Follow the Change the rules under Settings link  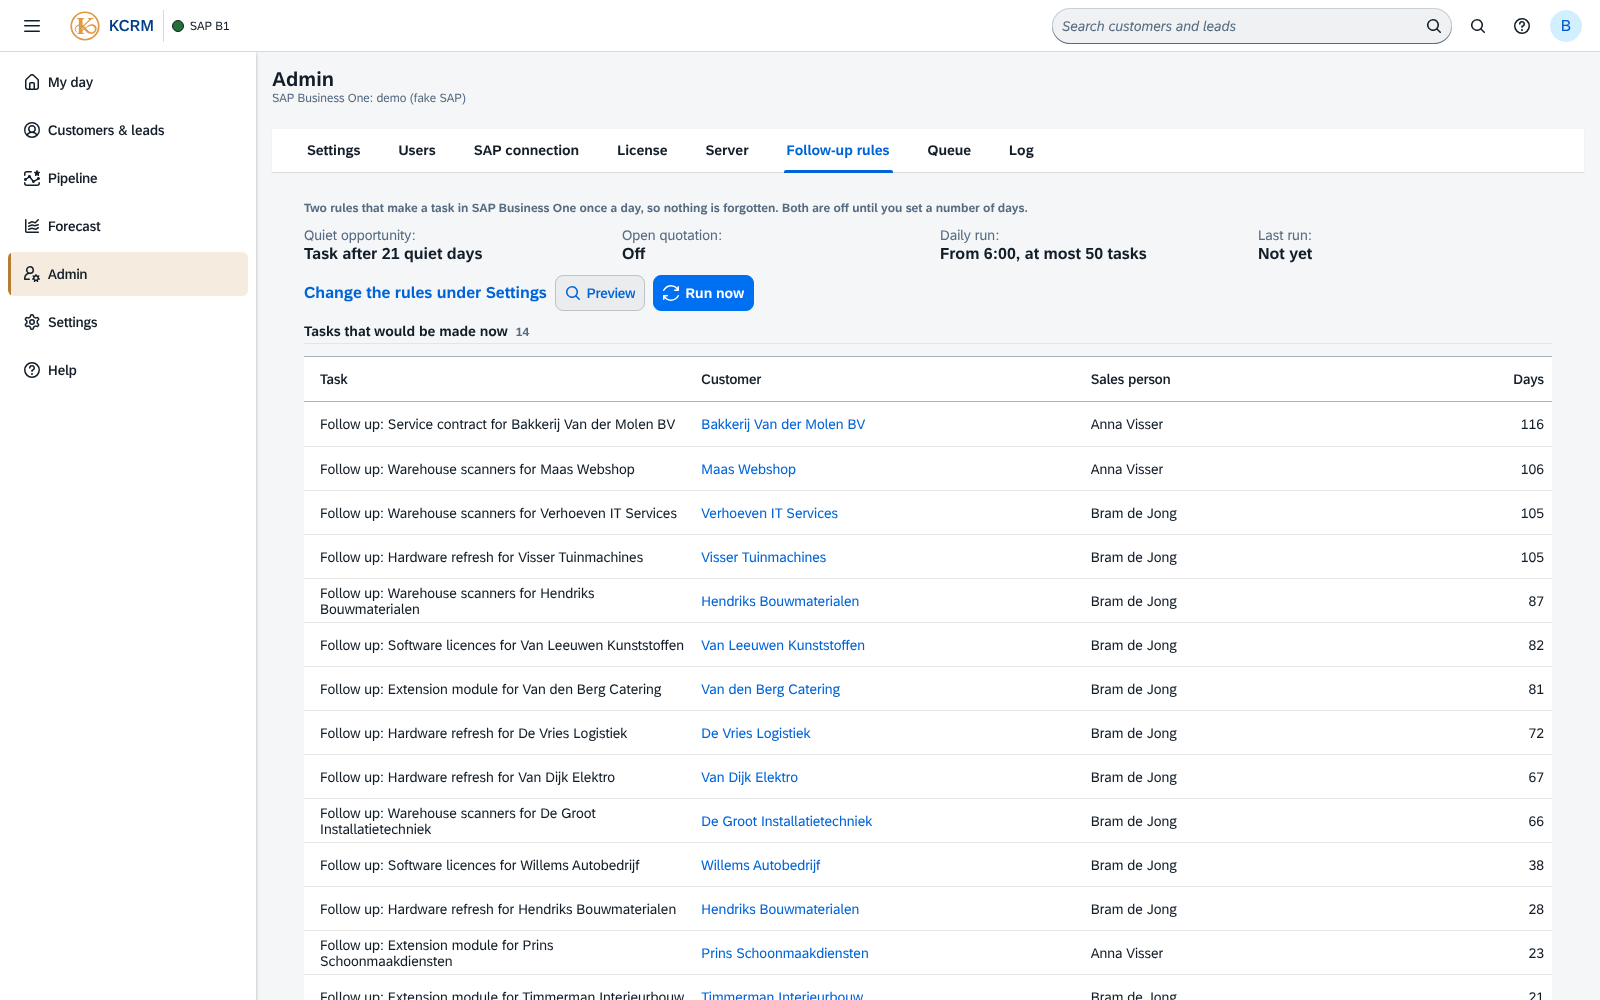pyautogui.click(x=425, y=293)
